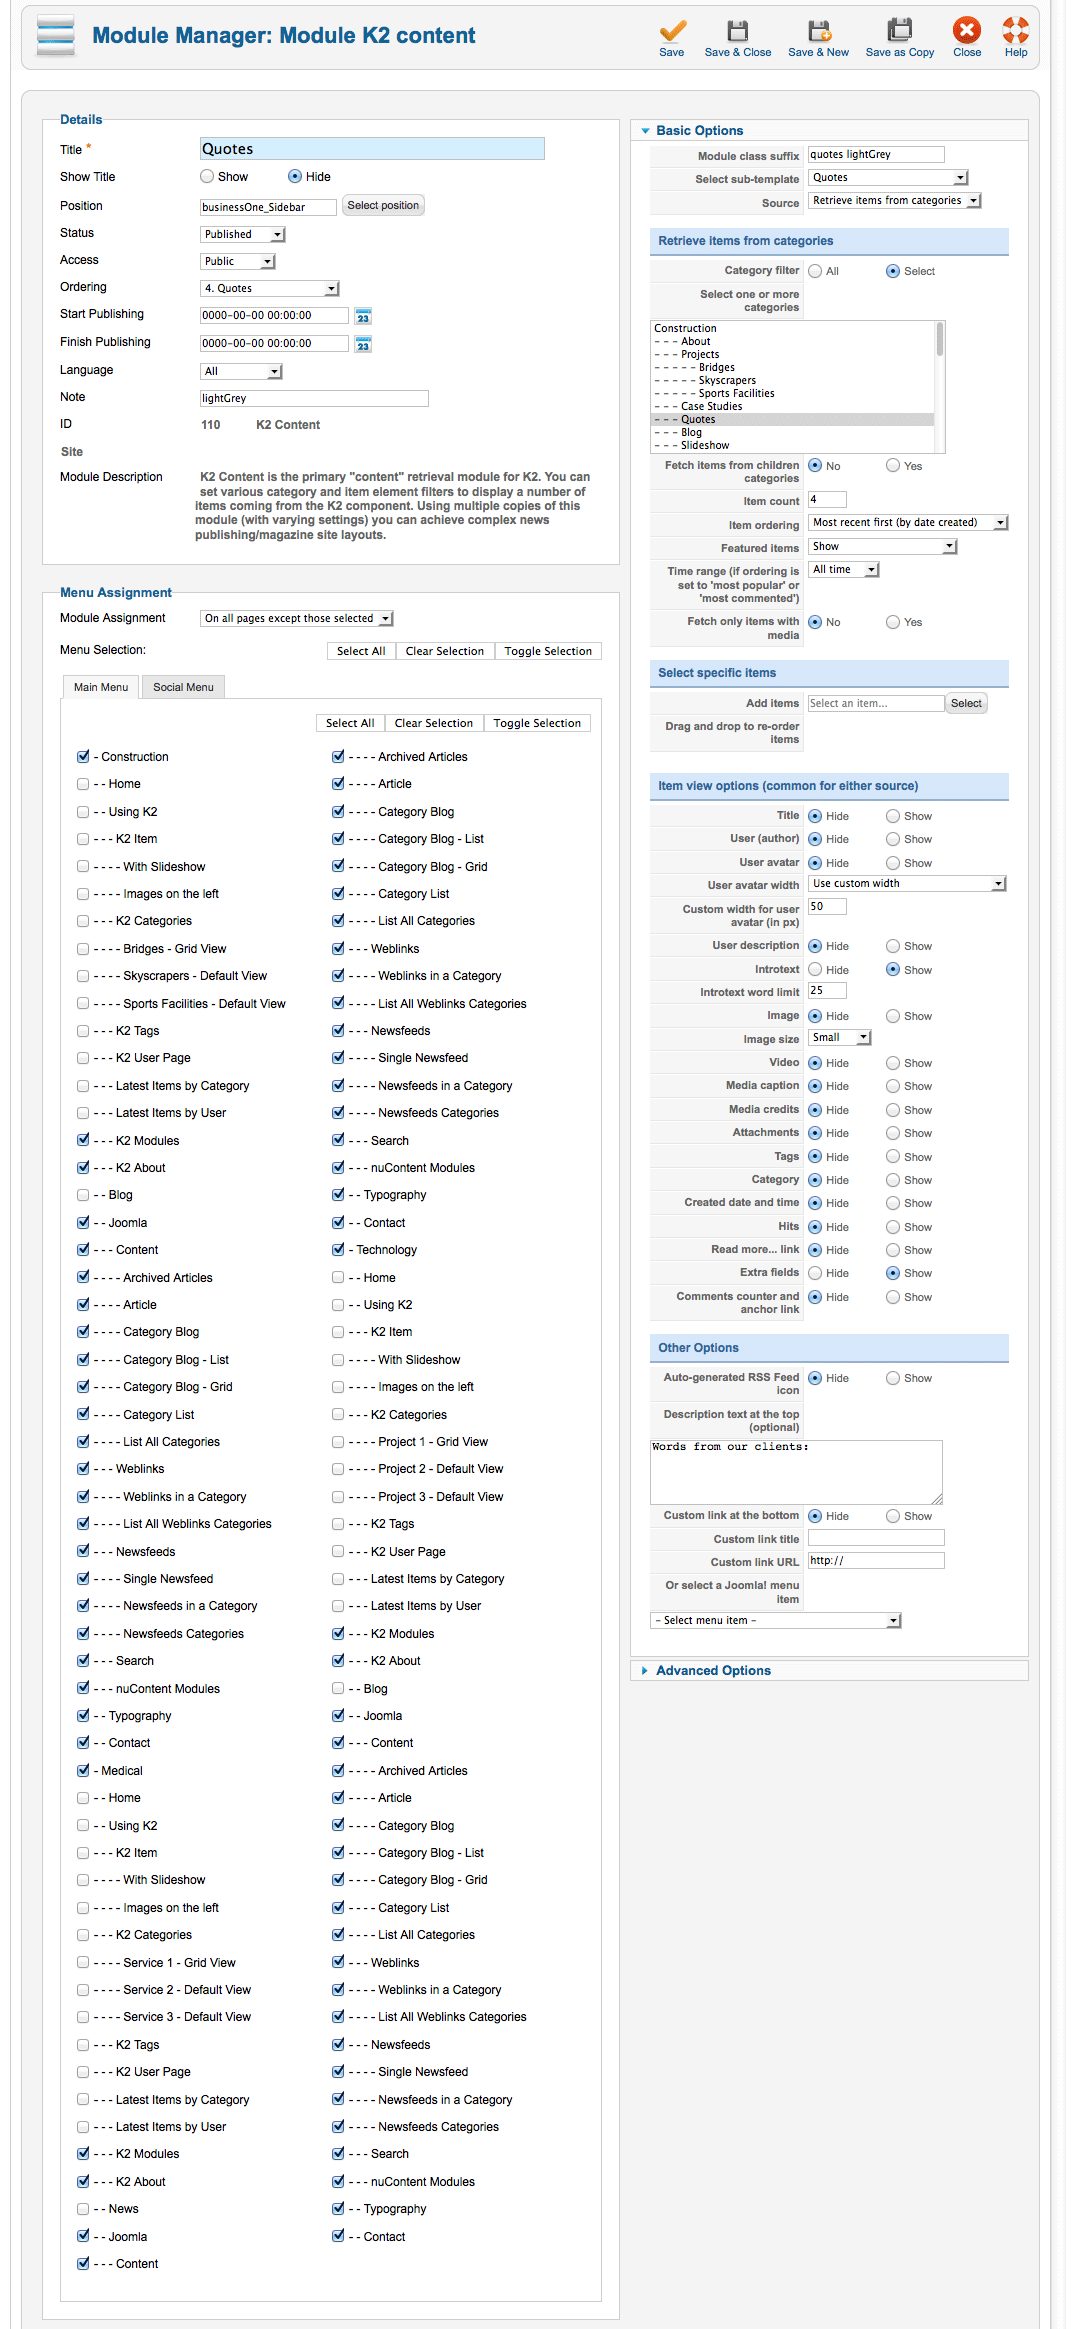The image size is (1076, 2329).
Task: Select Yes for Fetch items from children categories
Action: coord(893,466)
